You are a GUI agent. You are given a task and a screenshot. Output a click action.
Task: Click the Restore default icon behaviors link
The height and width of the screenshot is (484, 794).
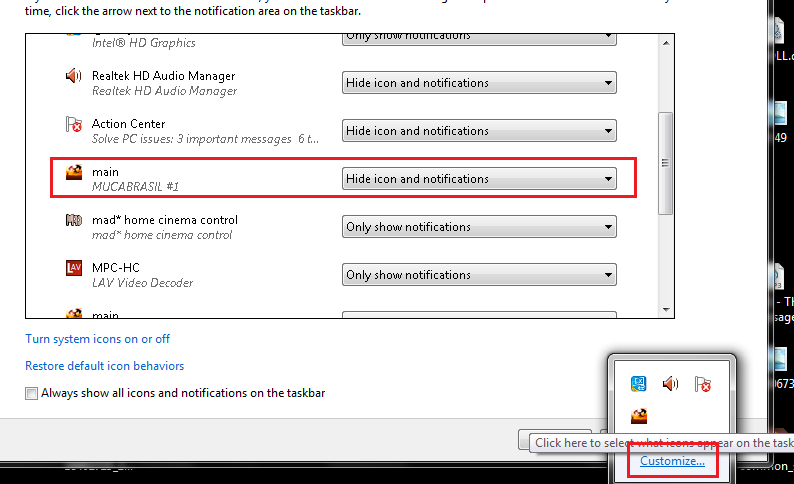coord(104,366)
